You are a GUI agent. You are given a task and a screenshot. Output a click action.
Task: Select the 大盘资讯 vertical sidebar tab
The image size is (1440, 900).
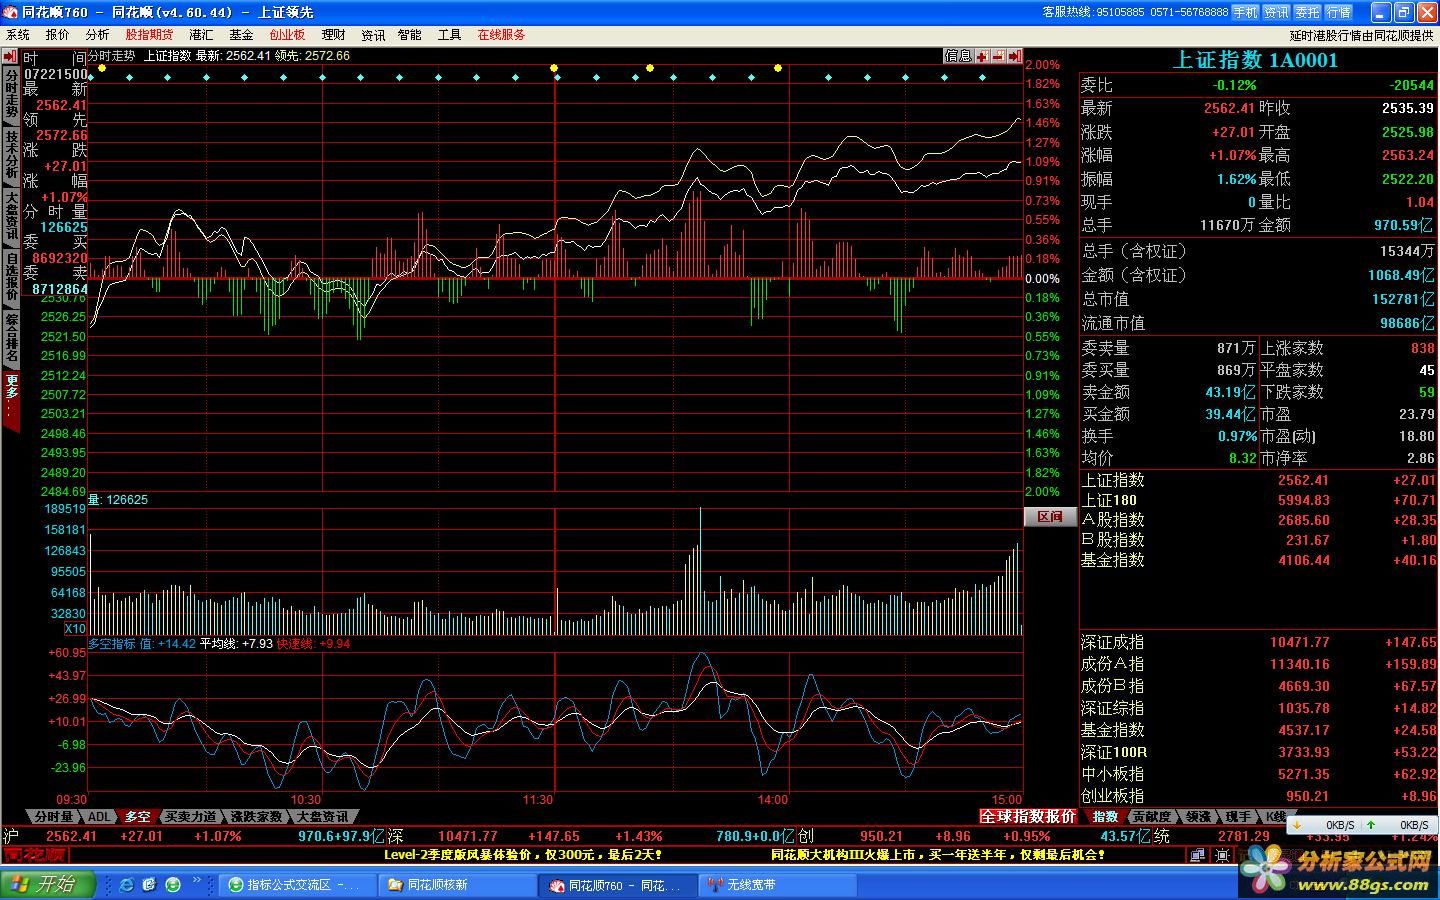10,216
